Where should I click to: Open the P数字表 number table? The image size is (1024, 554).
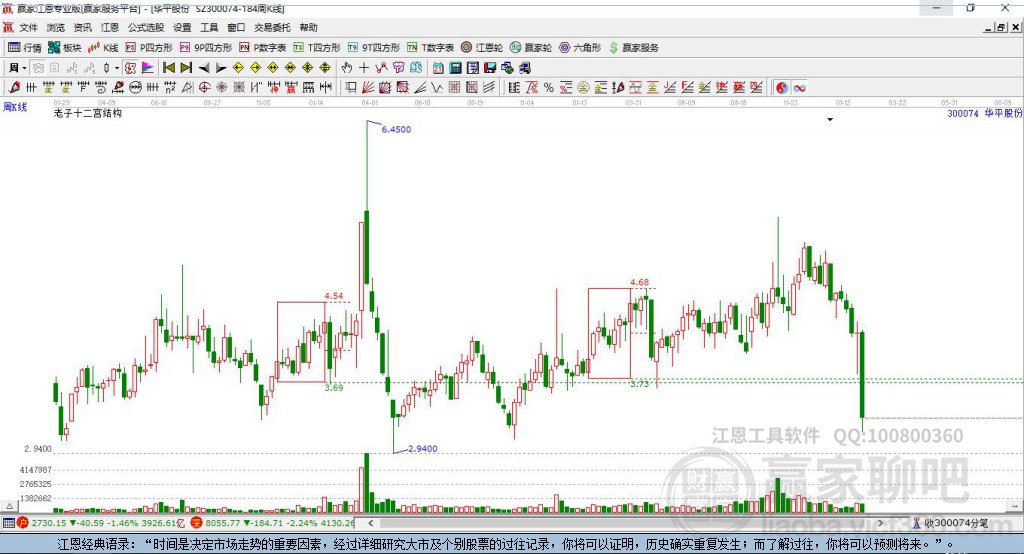263,48
